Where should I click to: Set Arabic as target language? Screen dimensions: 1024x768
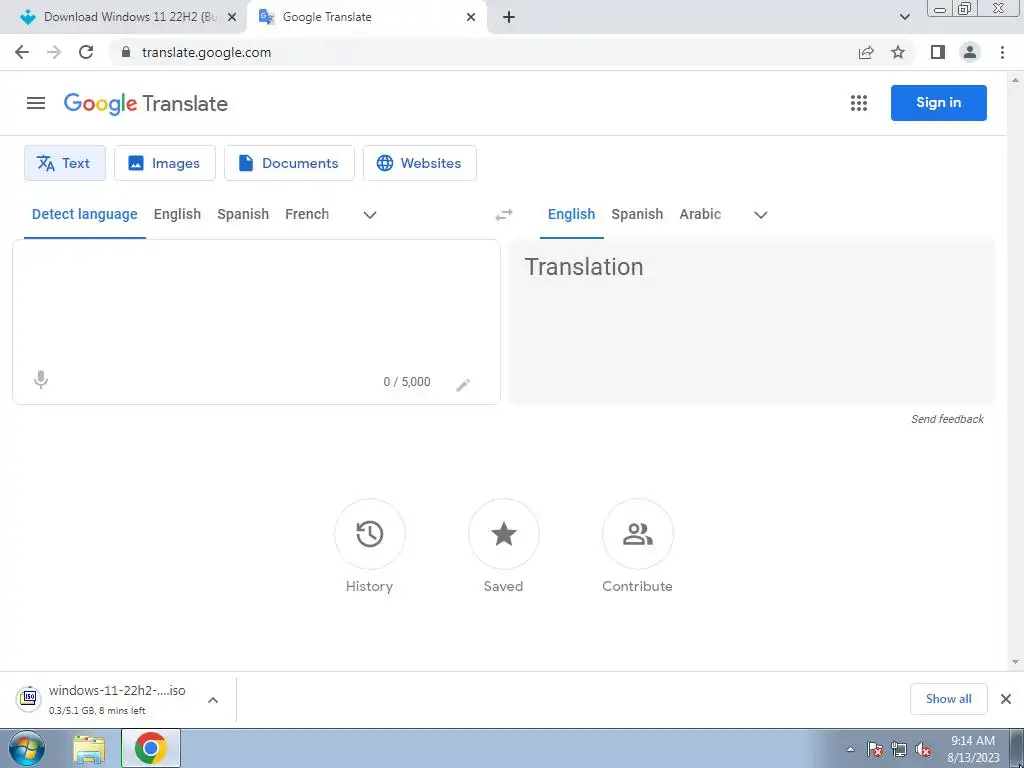point(700,214)
